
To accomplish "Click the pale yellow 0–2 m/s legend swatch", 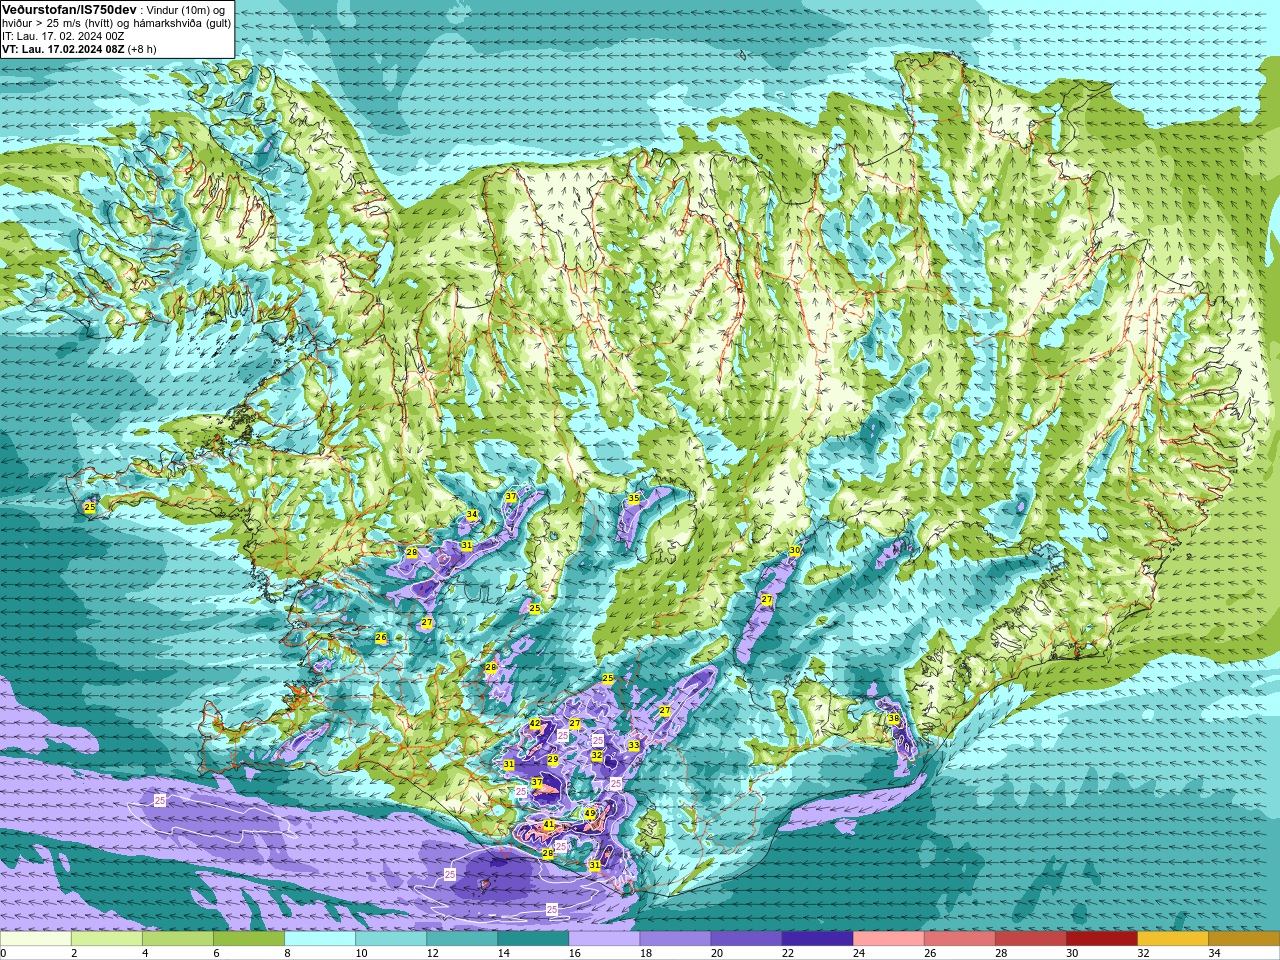I will [x=36, y=939].
